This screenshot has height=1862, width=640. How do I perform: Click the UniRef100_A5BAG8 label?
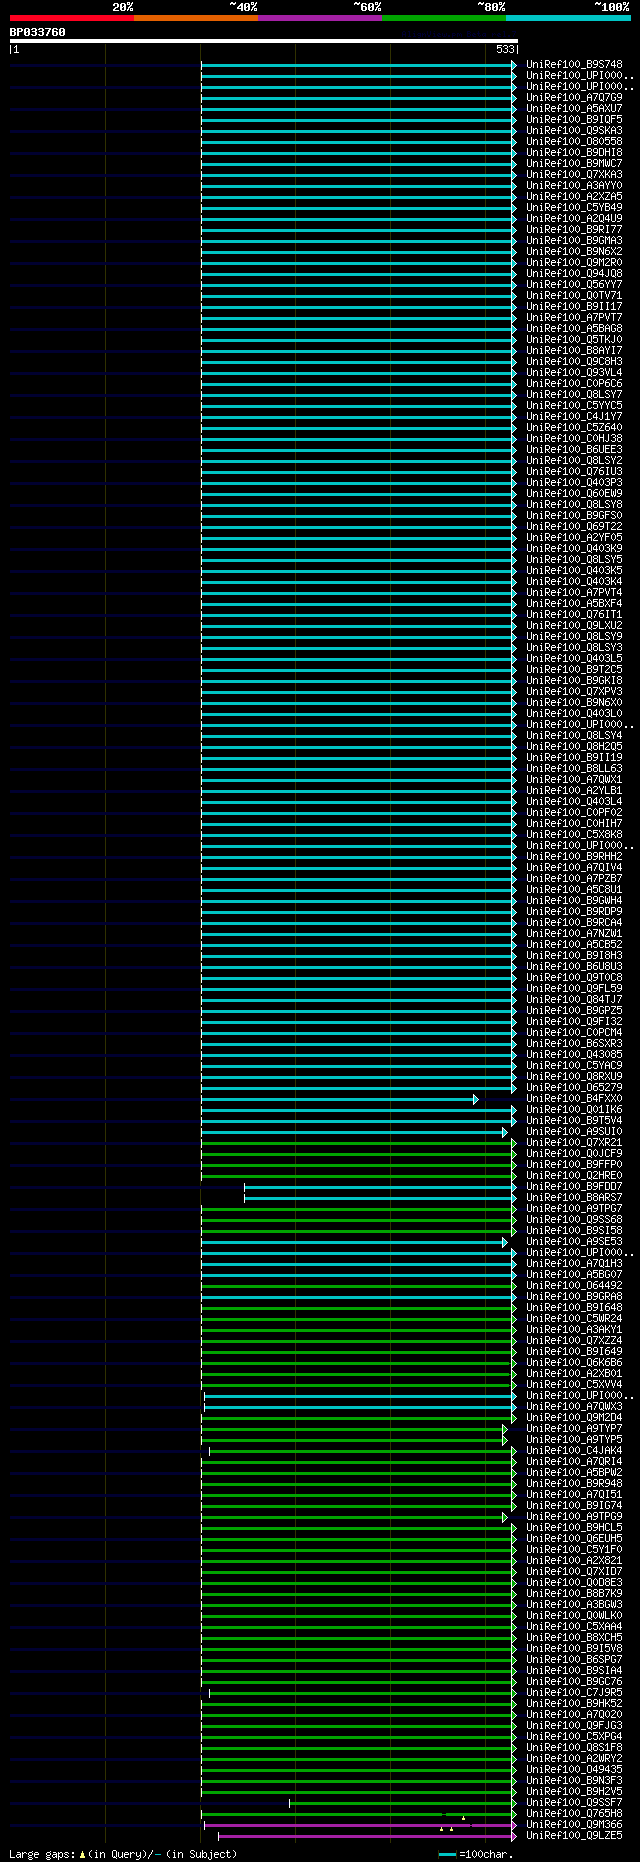[x=574, y=329]
